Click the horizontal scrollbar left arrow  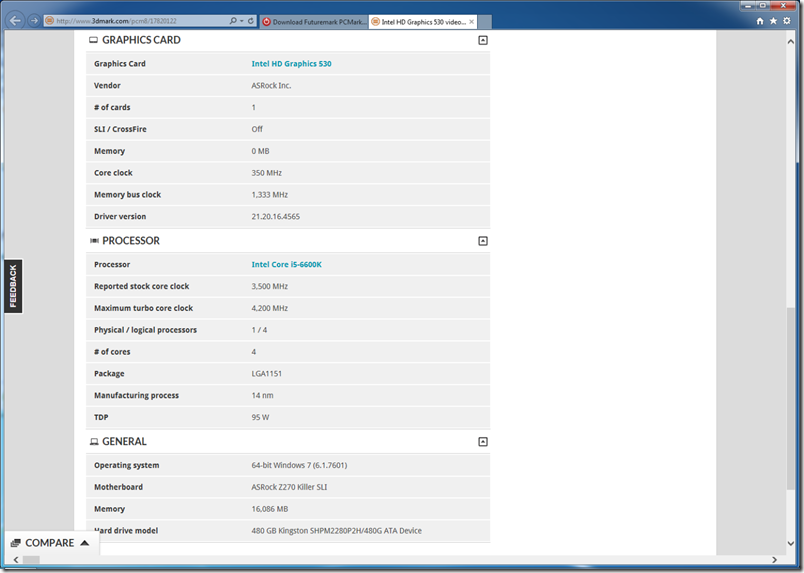coord(16,560)
